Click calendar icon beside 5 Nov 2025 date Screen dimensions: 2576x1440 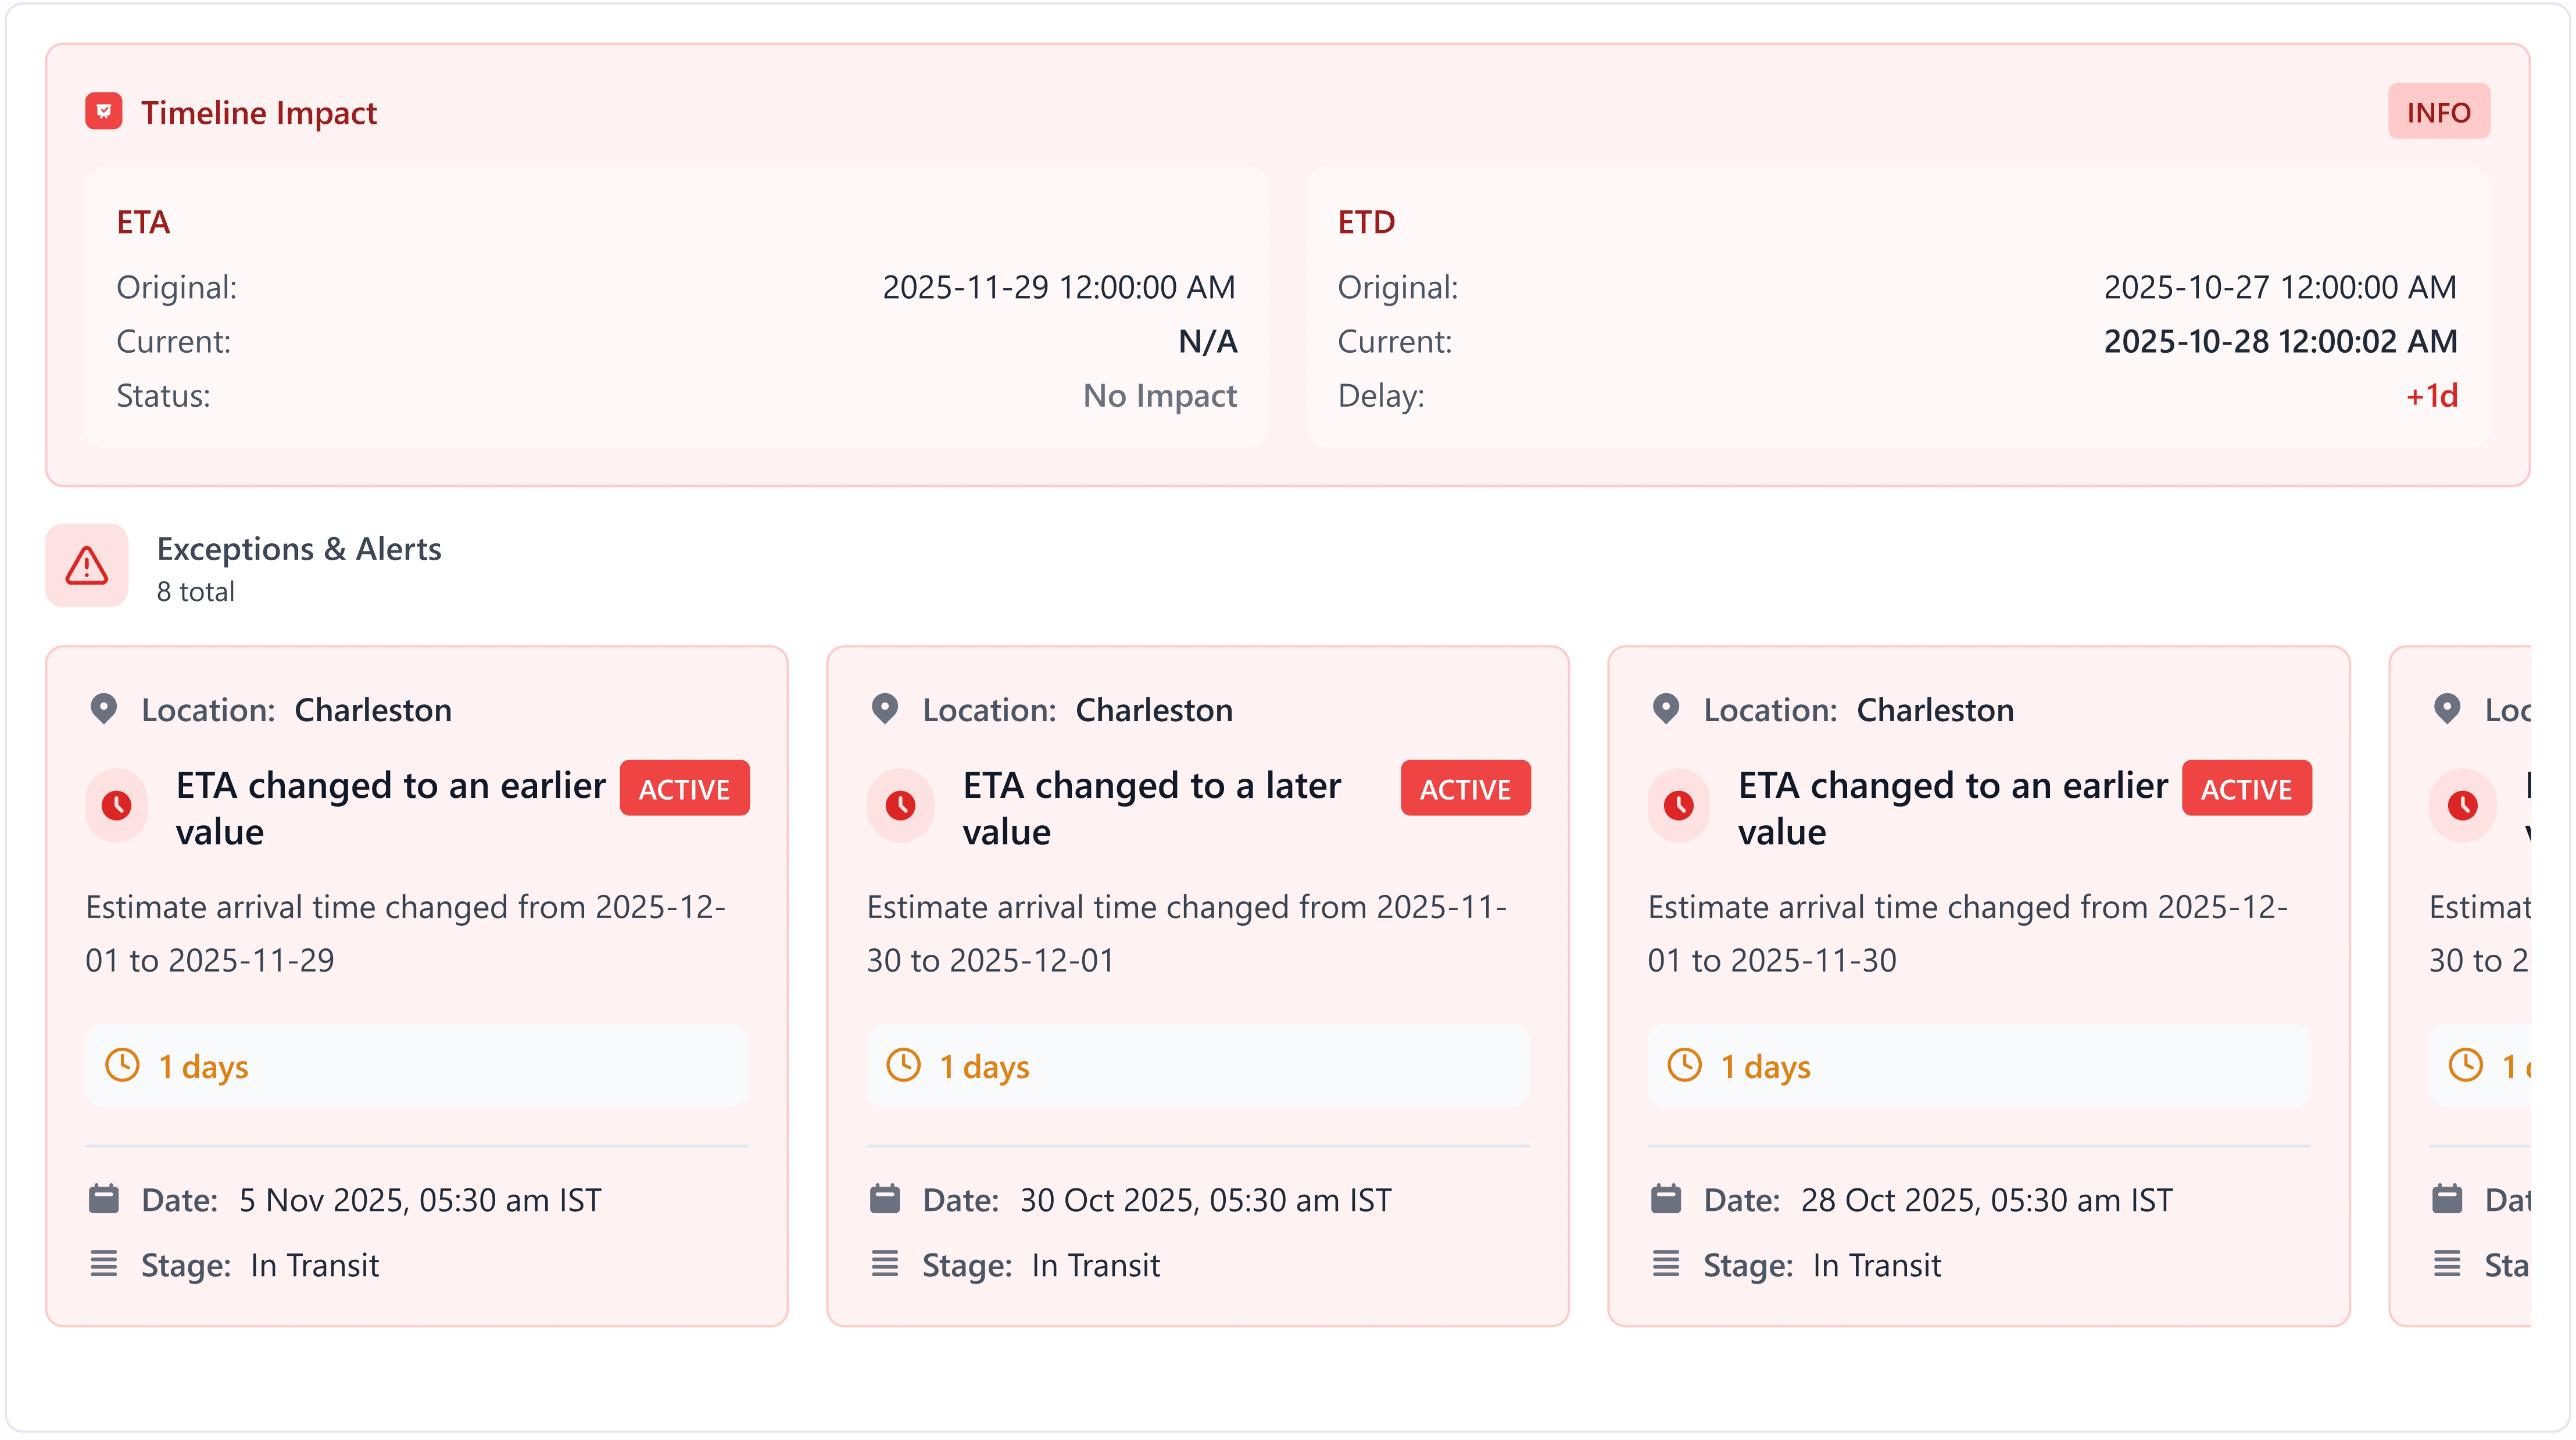tap(104, 1199)
